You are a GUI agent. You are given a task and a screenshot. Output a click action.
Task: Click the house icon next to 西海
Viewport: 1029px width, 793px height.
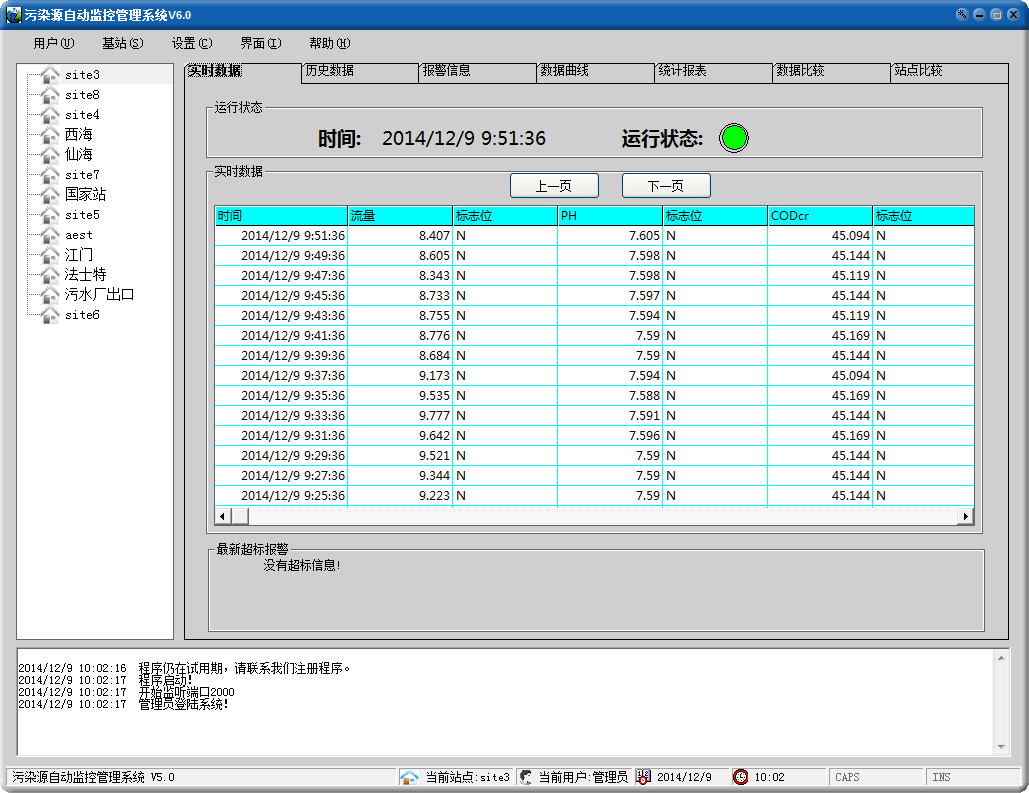pos(50,135)
